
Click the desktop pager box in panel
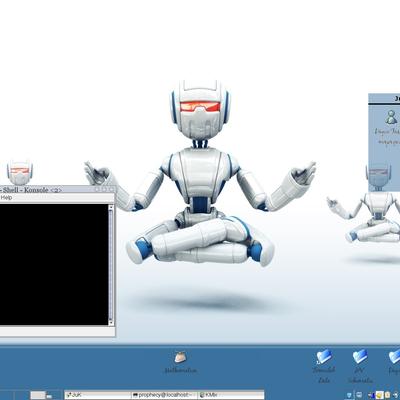38,395
